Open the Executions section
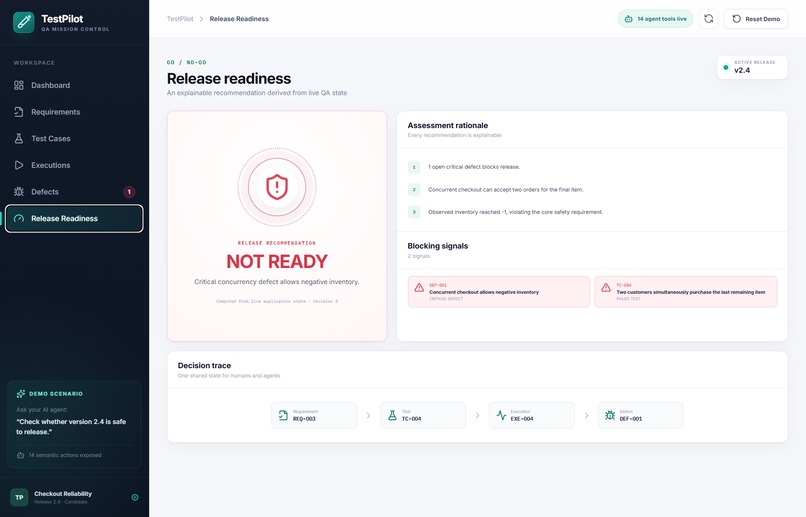Viewport: 806px width, 517px height. tap(74, 165)
